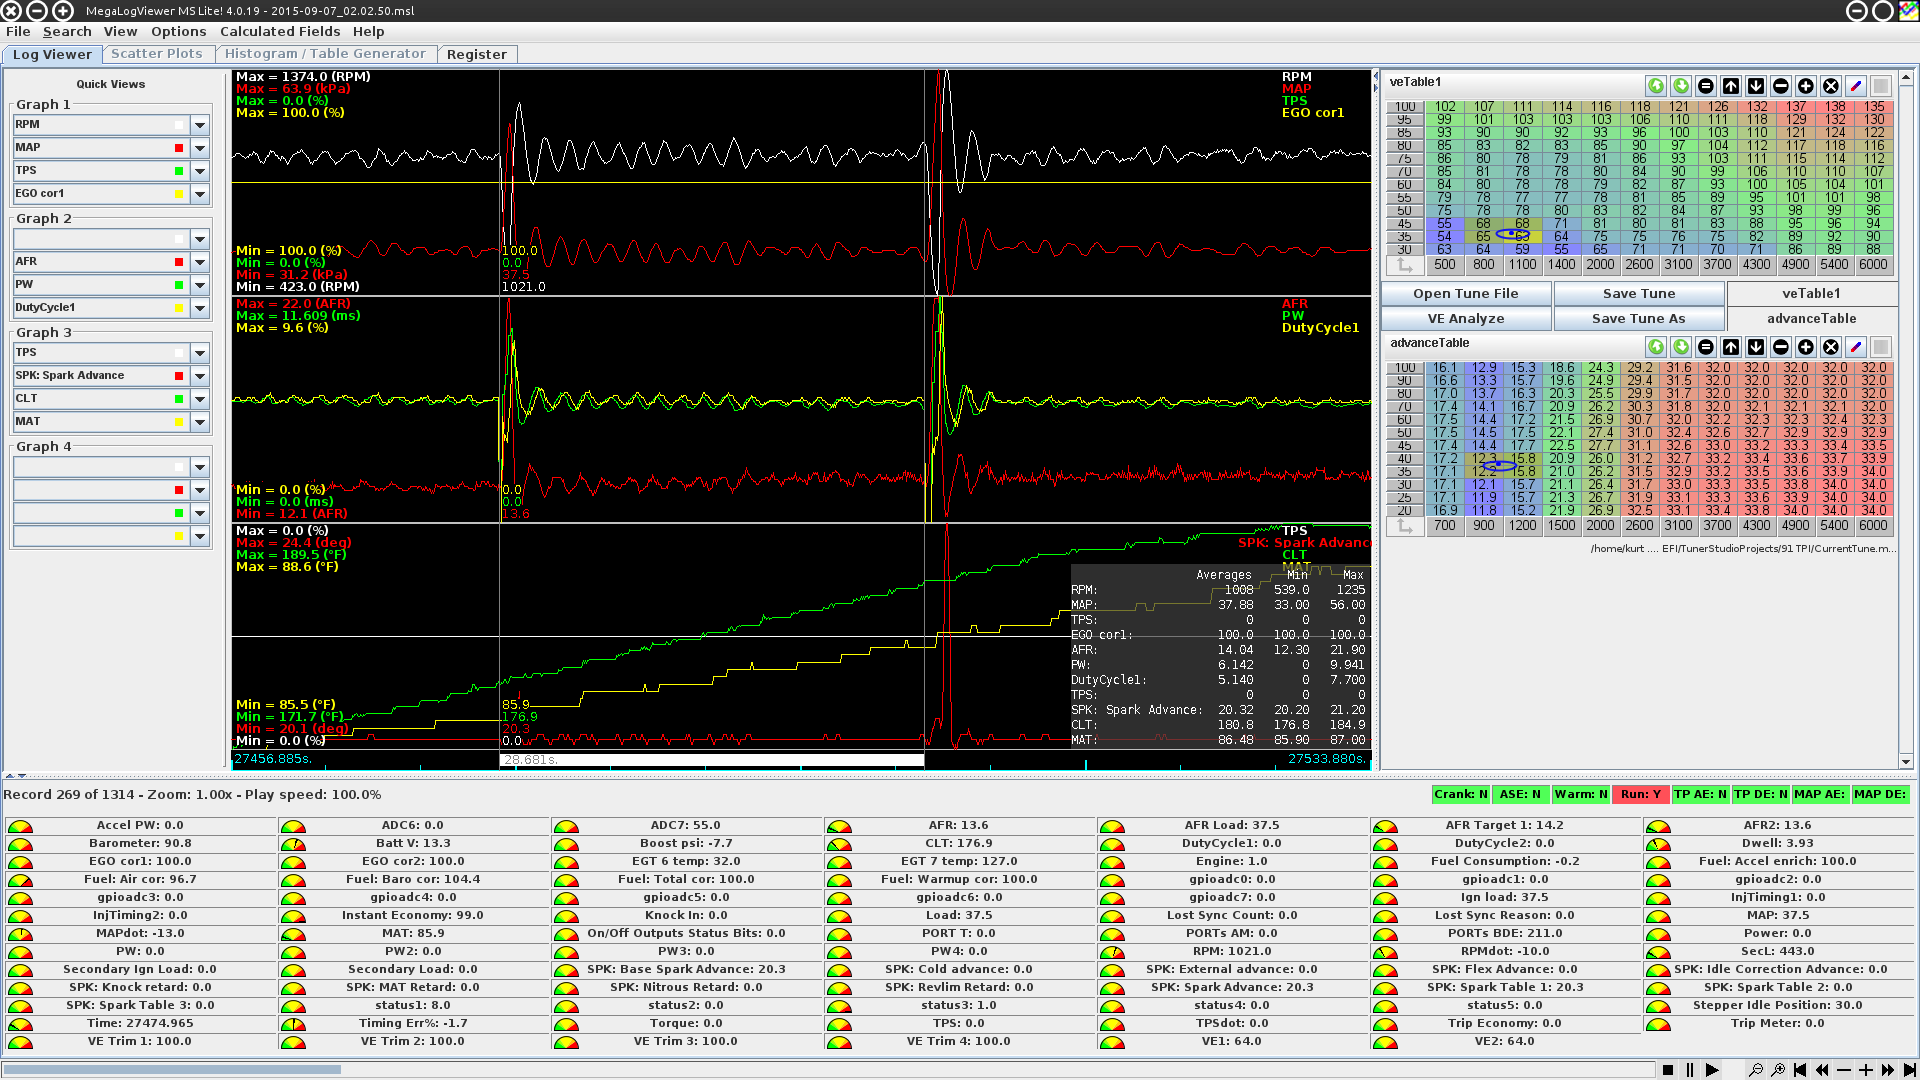Image resolution: width=1920 pixels, height=1080 pixels.
Task: Click the fast forward icon in playback bar
Action: point(1888,1070)
